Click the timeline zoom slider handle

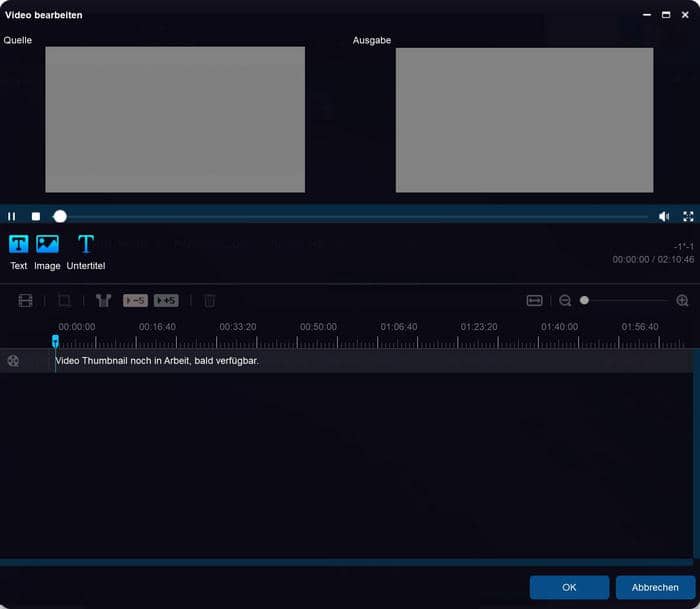click(584, 300)
